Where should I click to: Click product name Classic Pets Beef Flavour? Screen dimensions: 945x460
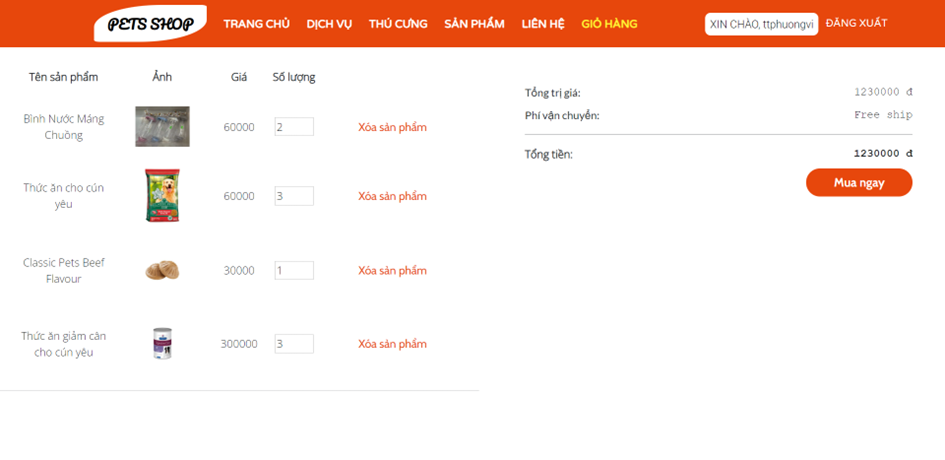[64, 271]
